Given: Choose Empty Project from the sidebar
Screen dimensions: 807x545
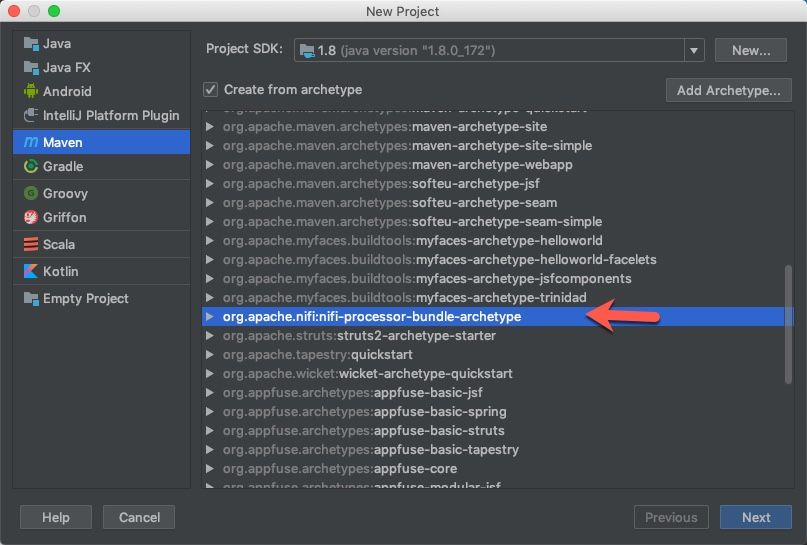Looking at the screenshot, I should (x=85, y=299).
